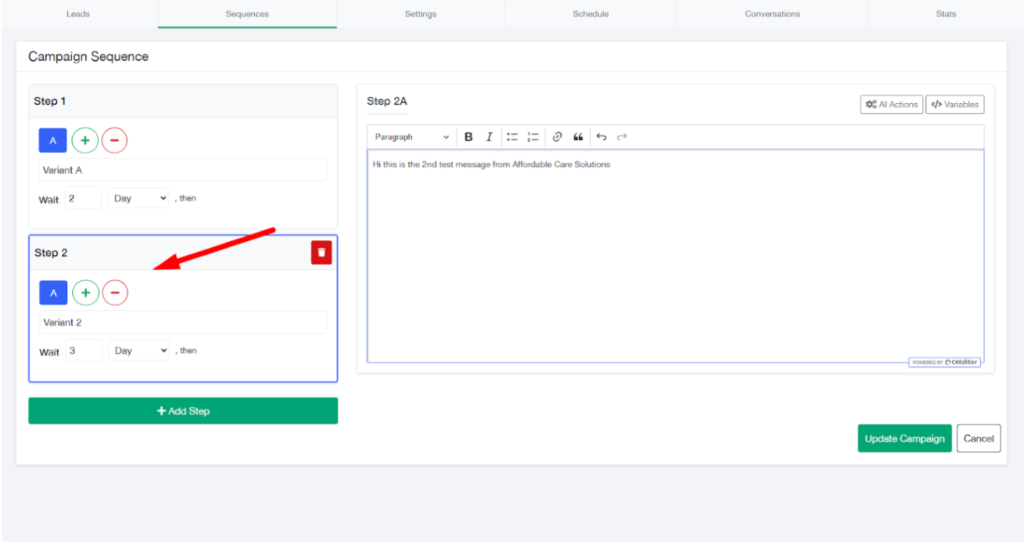Undo the last editor change
Screen dimensions: 1024x542
pos(601,137)
